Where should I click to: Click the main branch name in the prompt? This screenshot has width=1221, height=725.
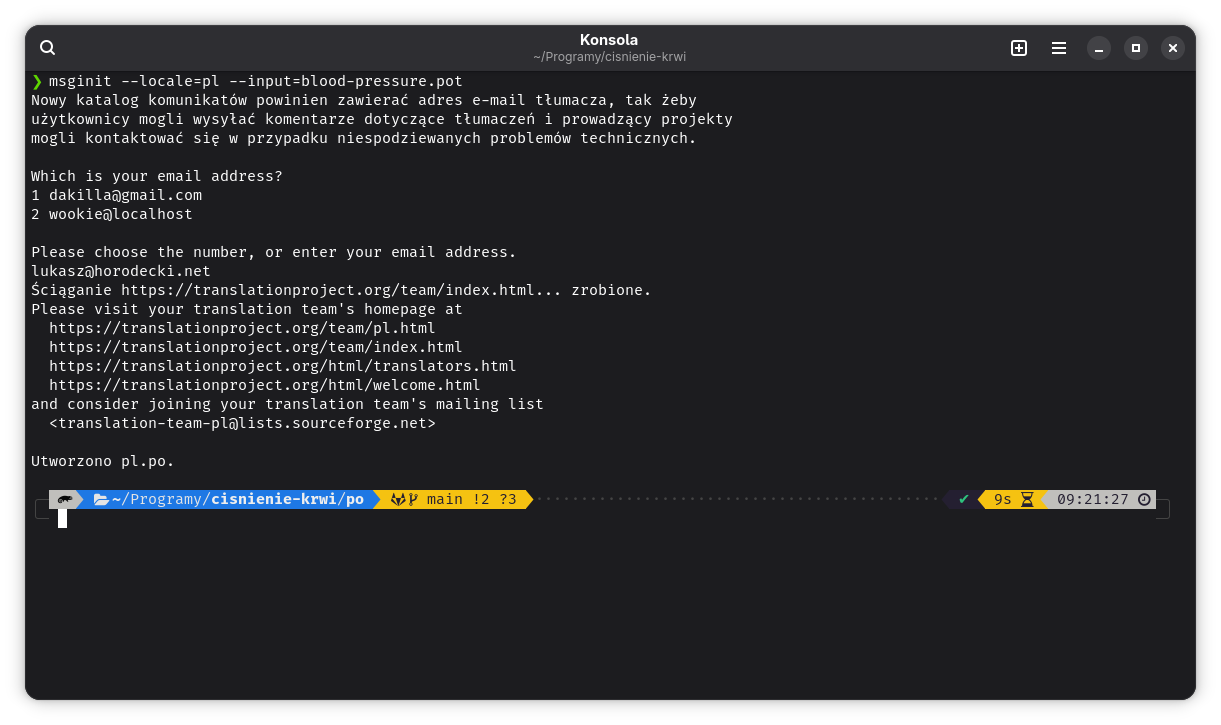[x=445, y=499]
